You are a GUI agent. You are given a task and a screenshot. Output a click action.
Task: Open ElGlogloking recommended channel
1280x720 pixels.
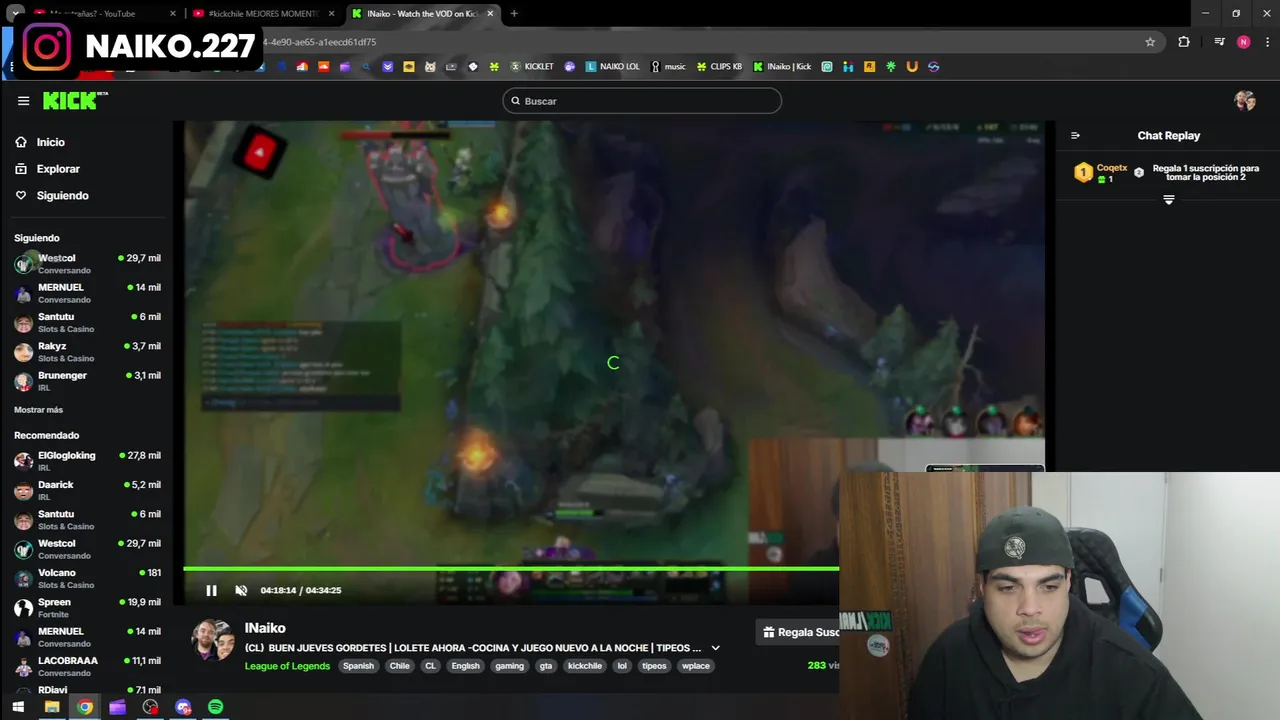[x=87, y=461]
